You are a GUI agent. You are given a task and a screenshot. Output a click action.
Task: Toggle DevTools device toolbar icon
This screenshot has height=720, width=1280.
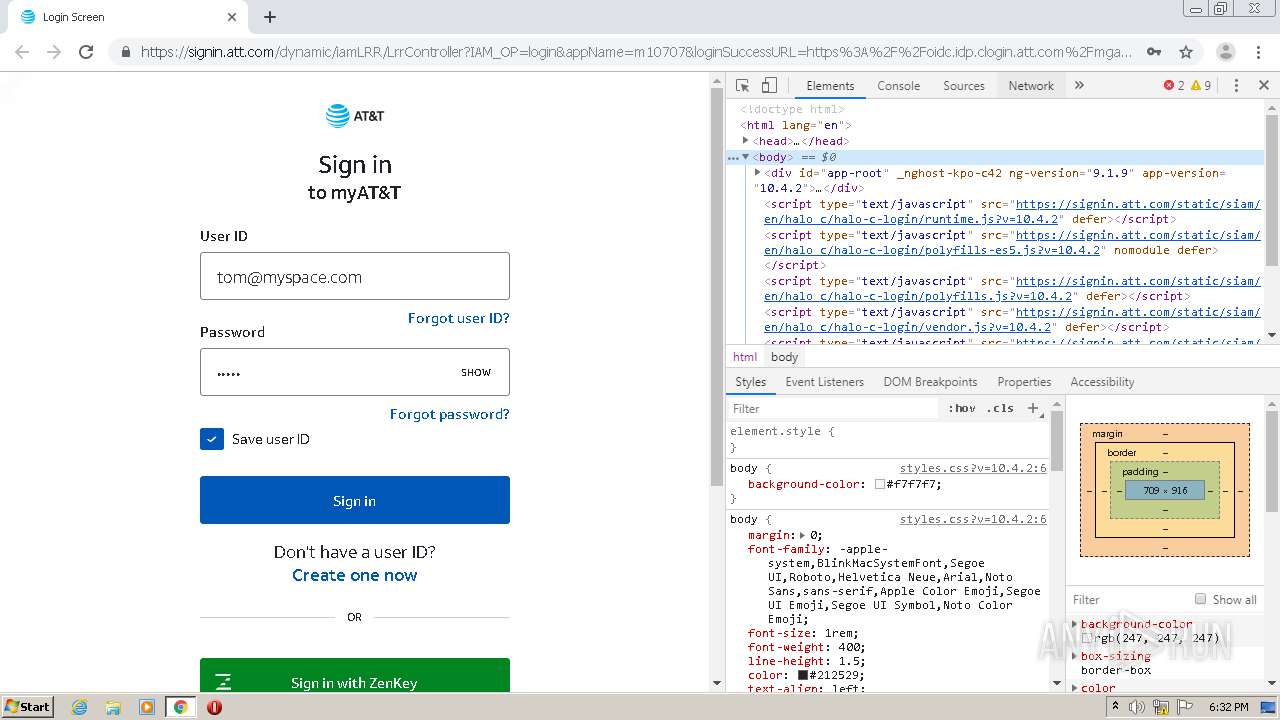click(769, 86)
